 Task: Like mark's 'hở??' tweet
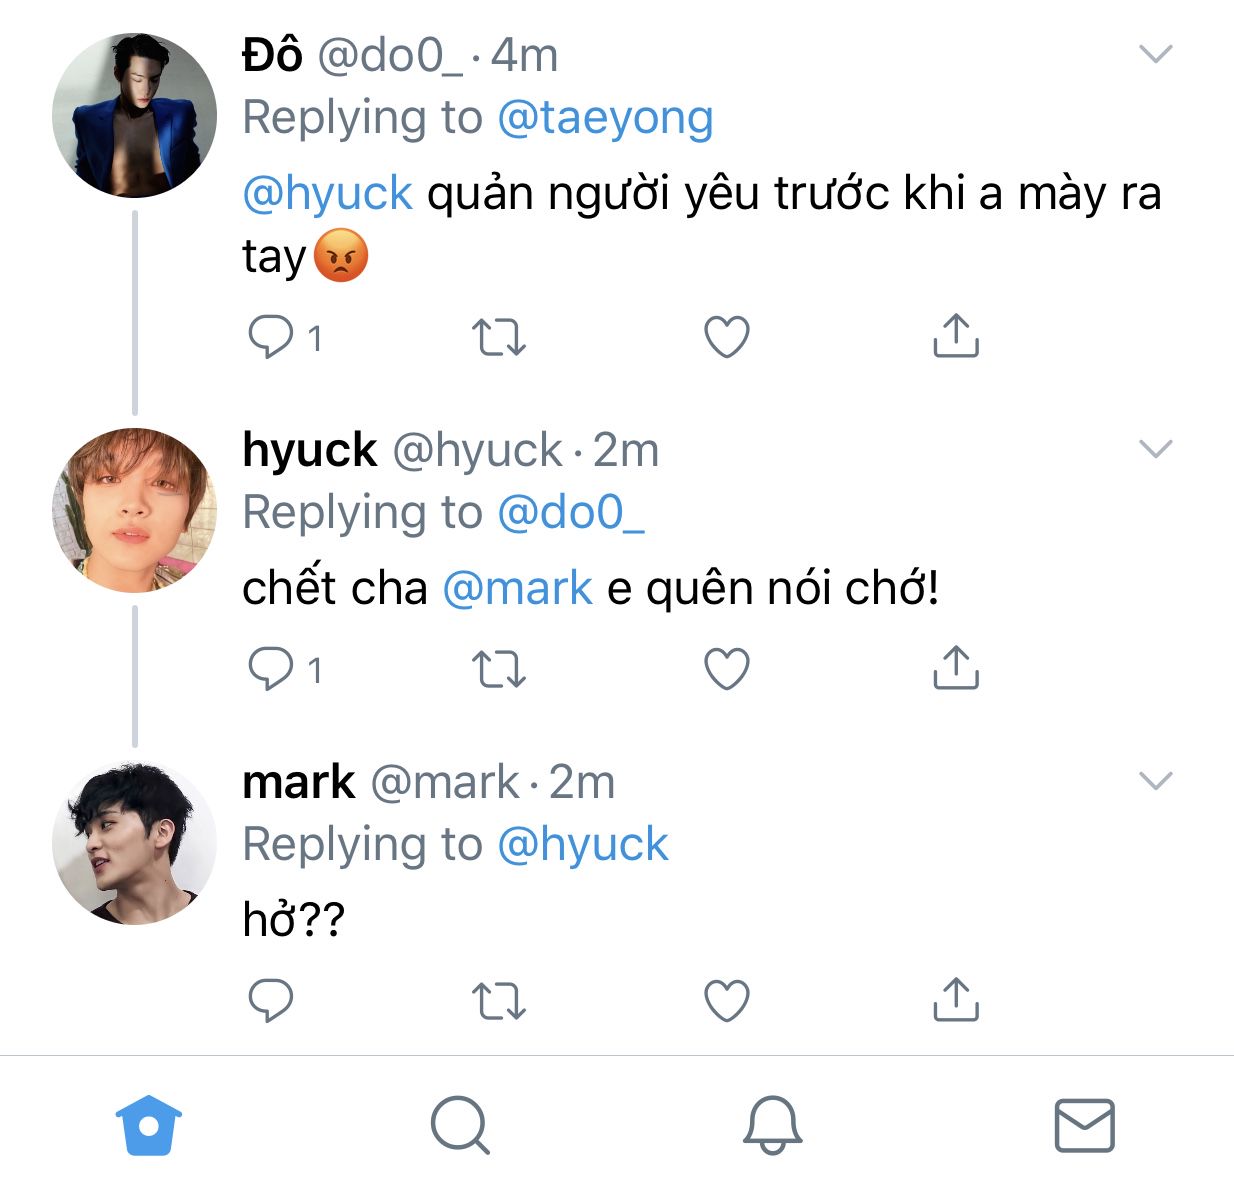727,1000
